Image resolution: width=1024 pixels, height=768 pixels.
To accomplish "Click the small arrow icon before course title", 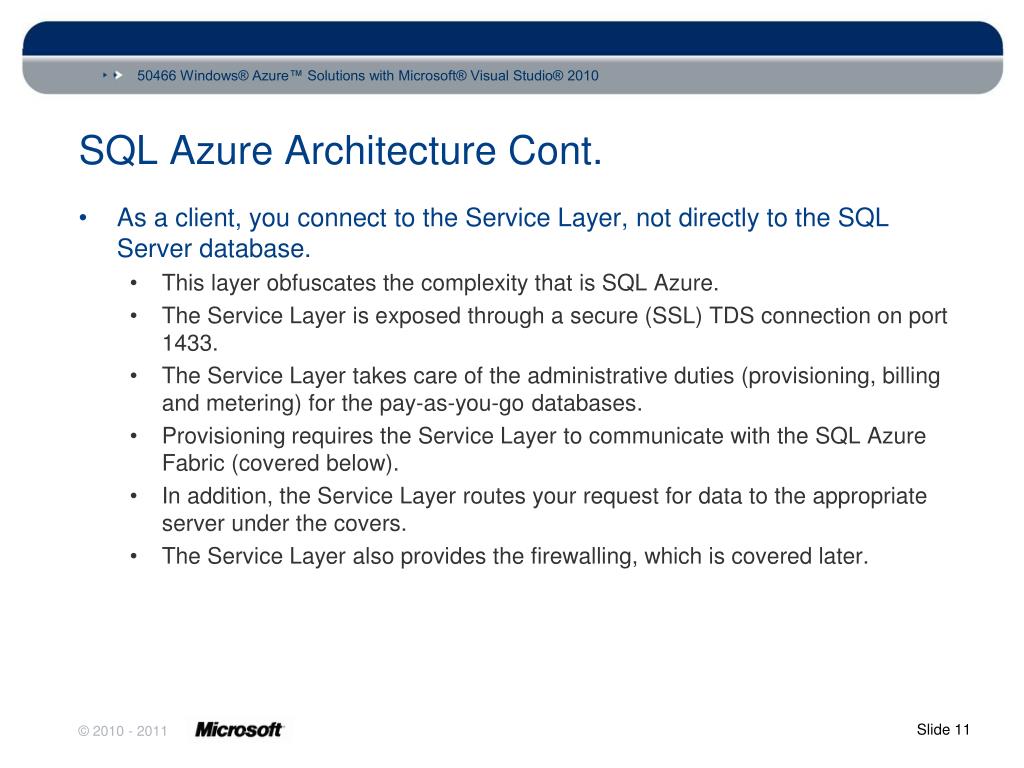I will (104, 76).
